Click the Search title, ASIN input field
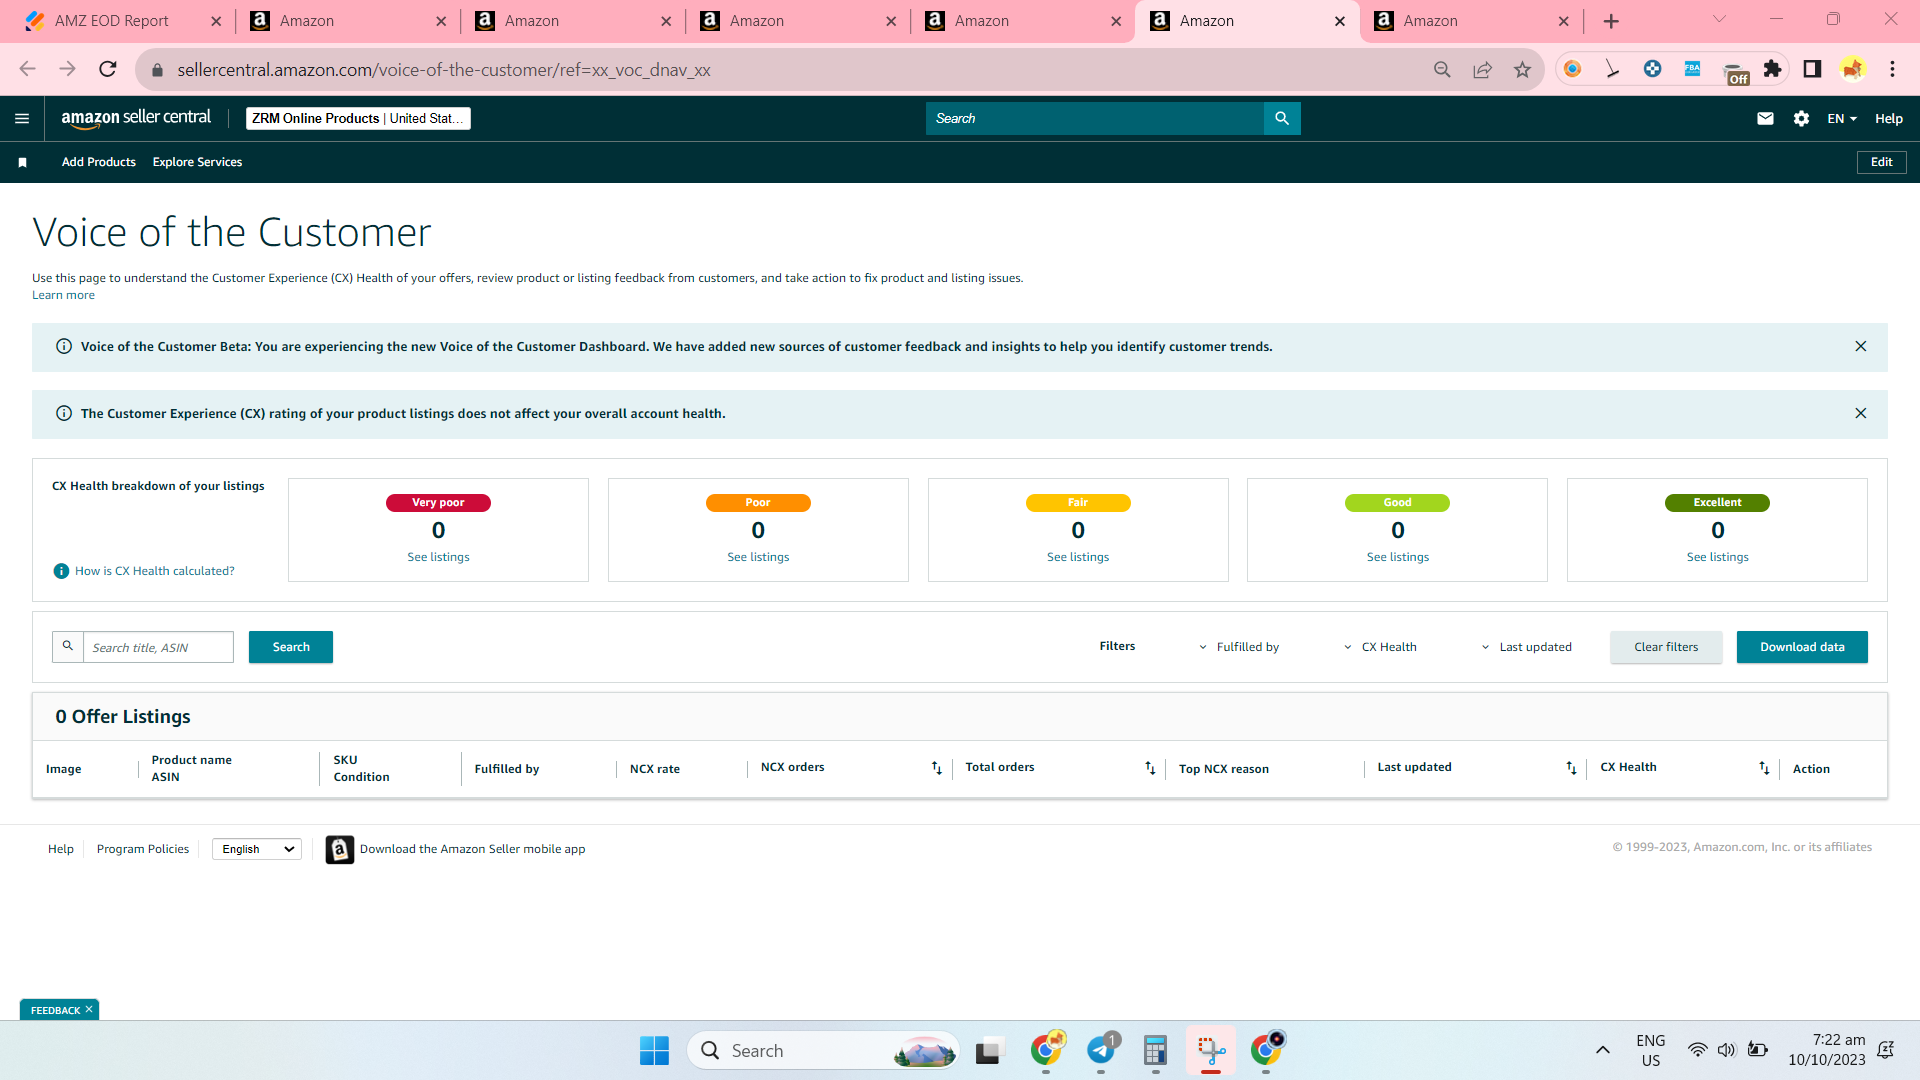The image size is (1920, 1080). (158, 647)
